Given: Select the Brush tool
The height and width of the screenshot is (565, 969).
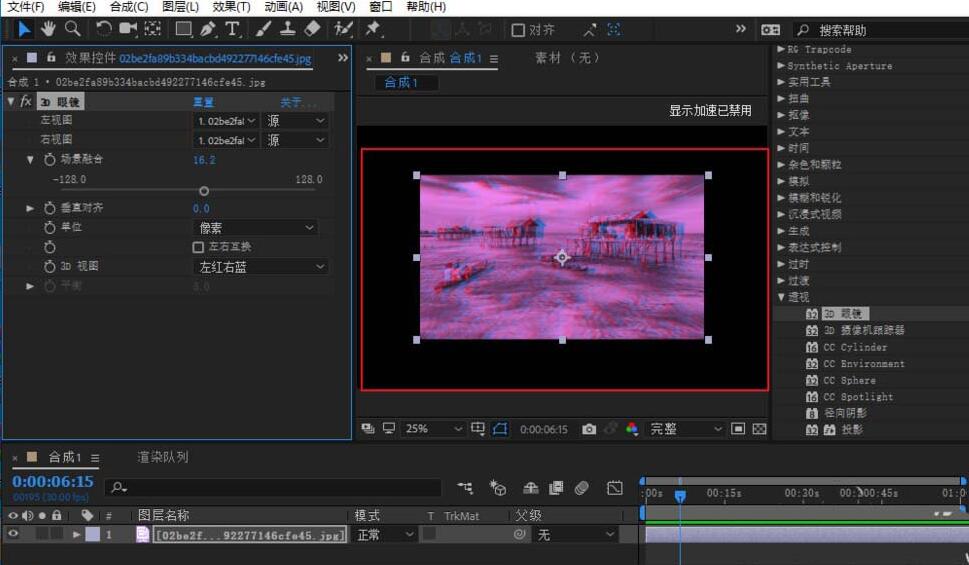Looking at the screenshot, I should (263, 28).
